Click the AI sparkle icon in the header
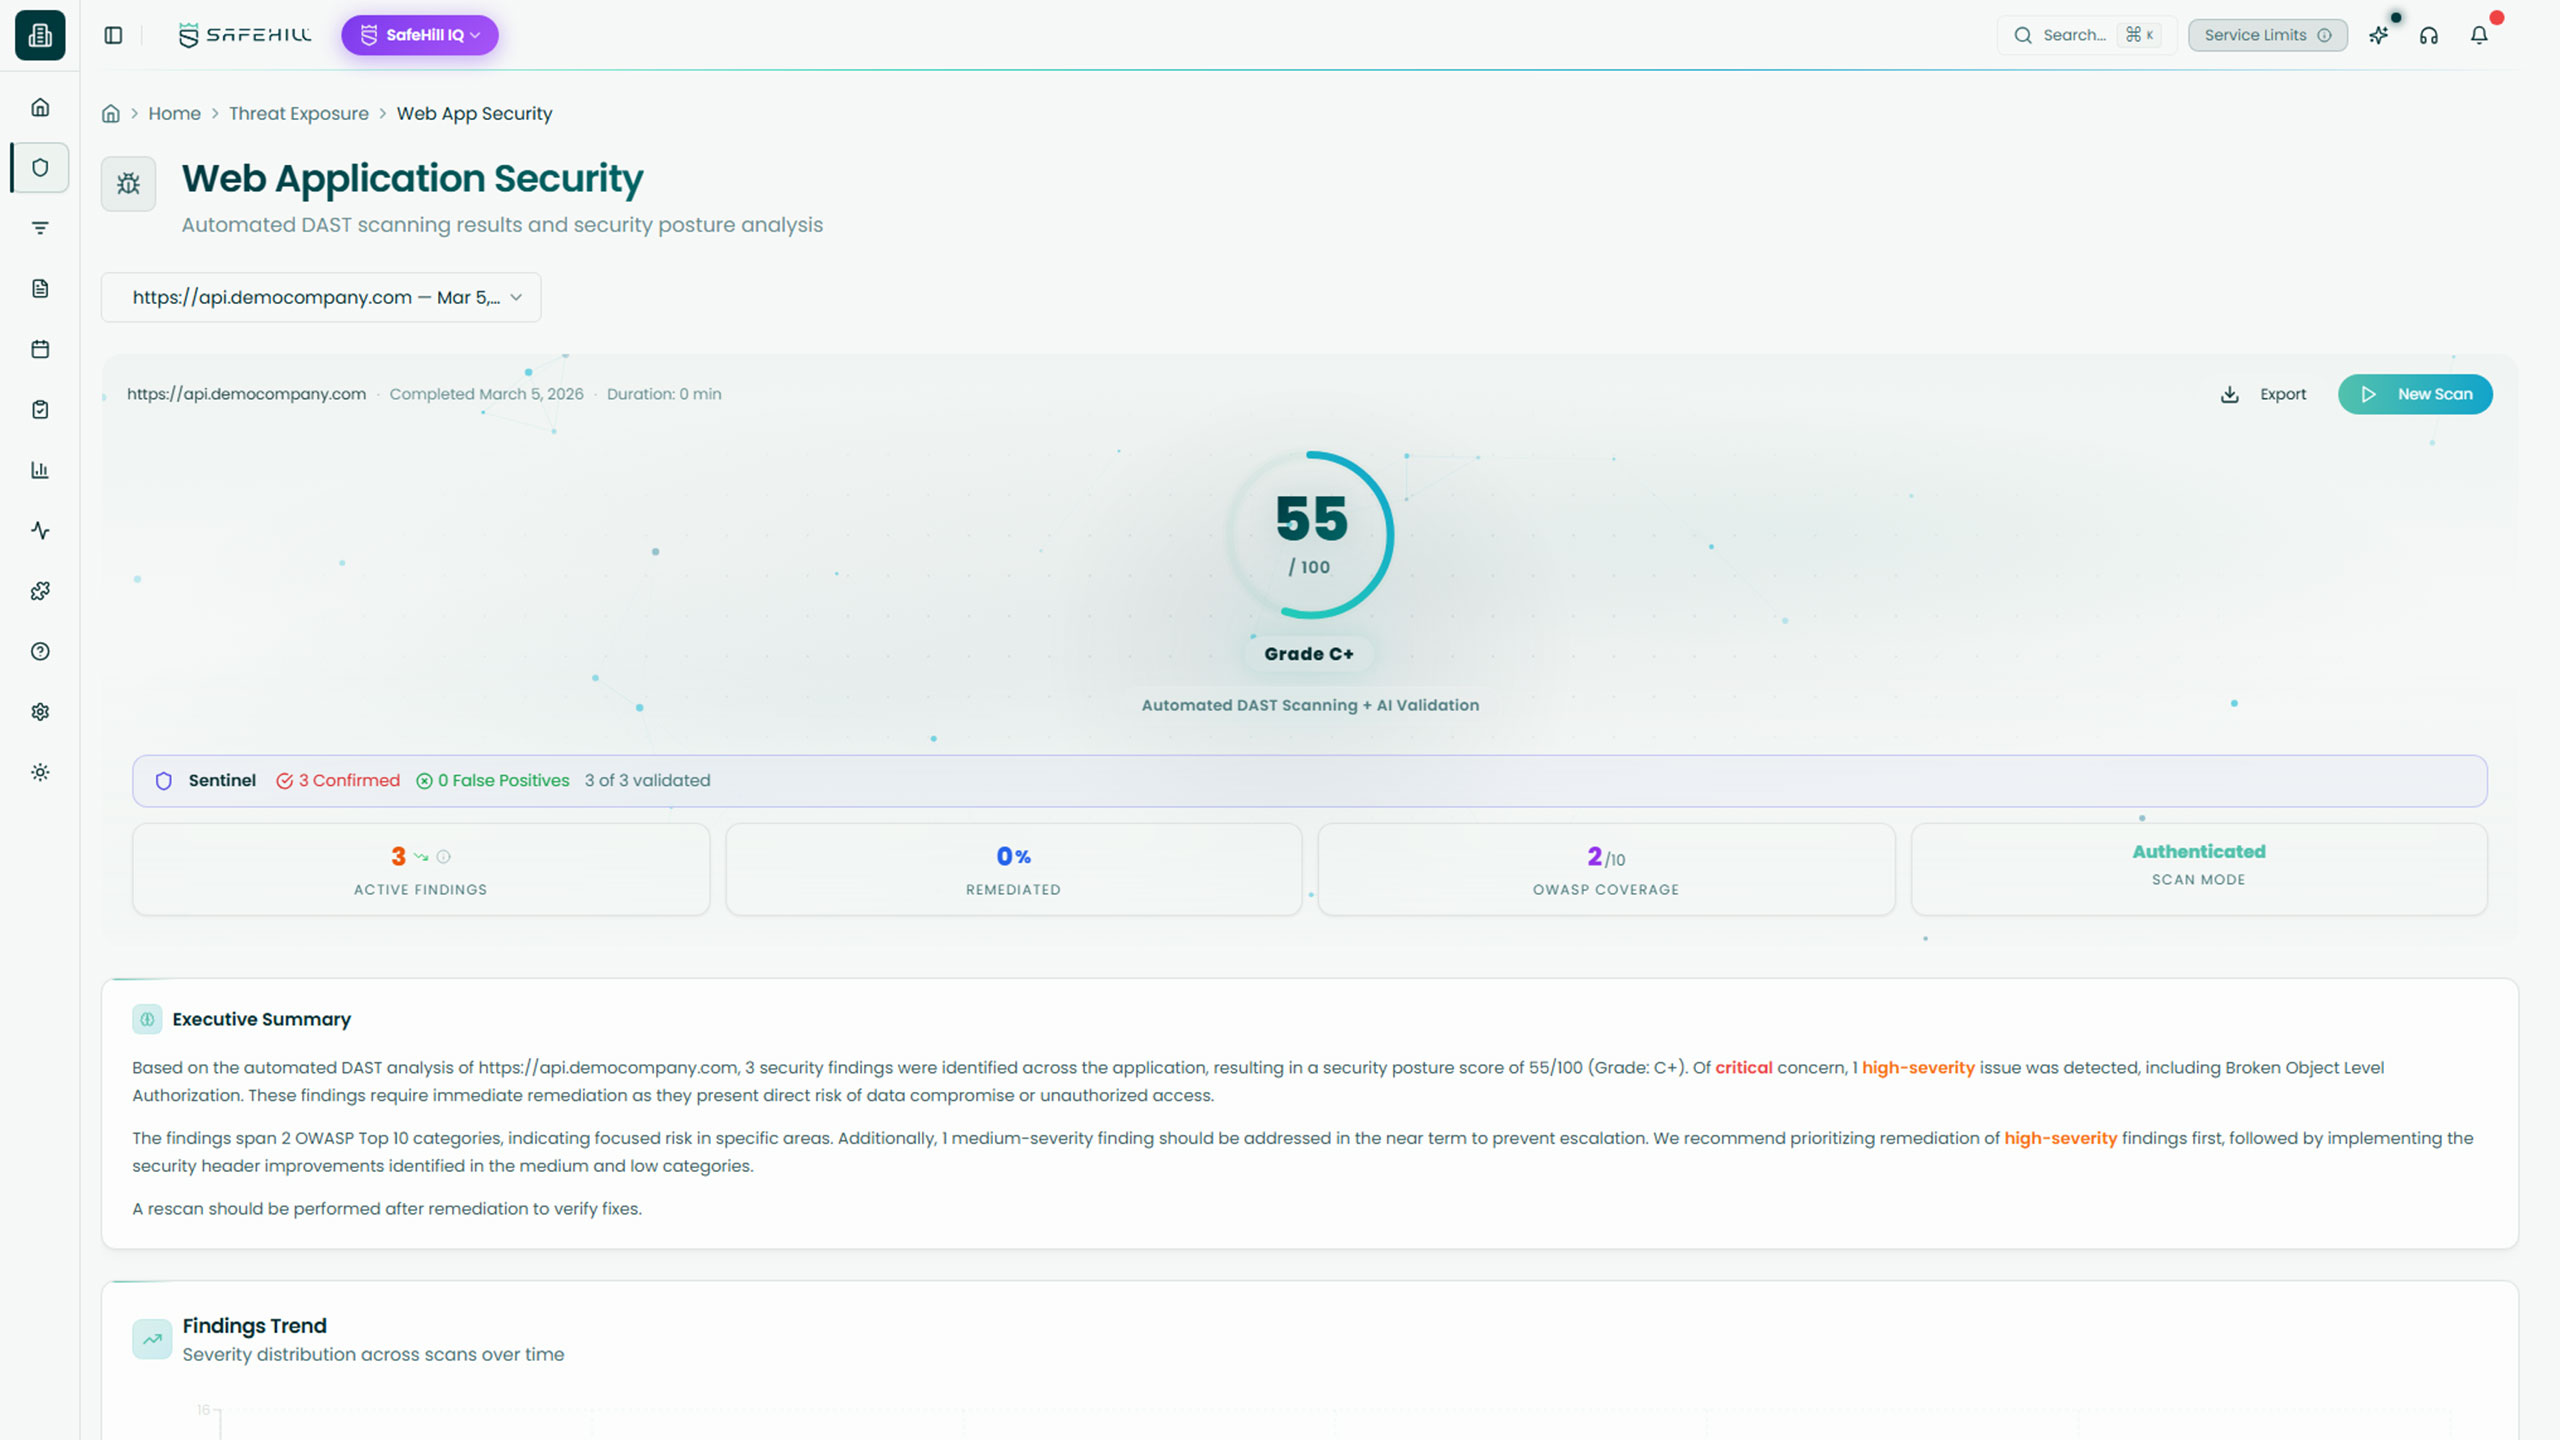 click(2379, 35)
